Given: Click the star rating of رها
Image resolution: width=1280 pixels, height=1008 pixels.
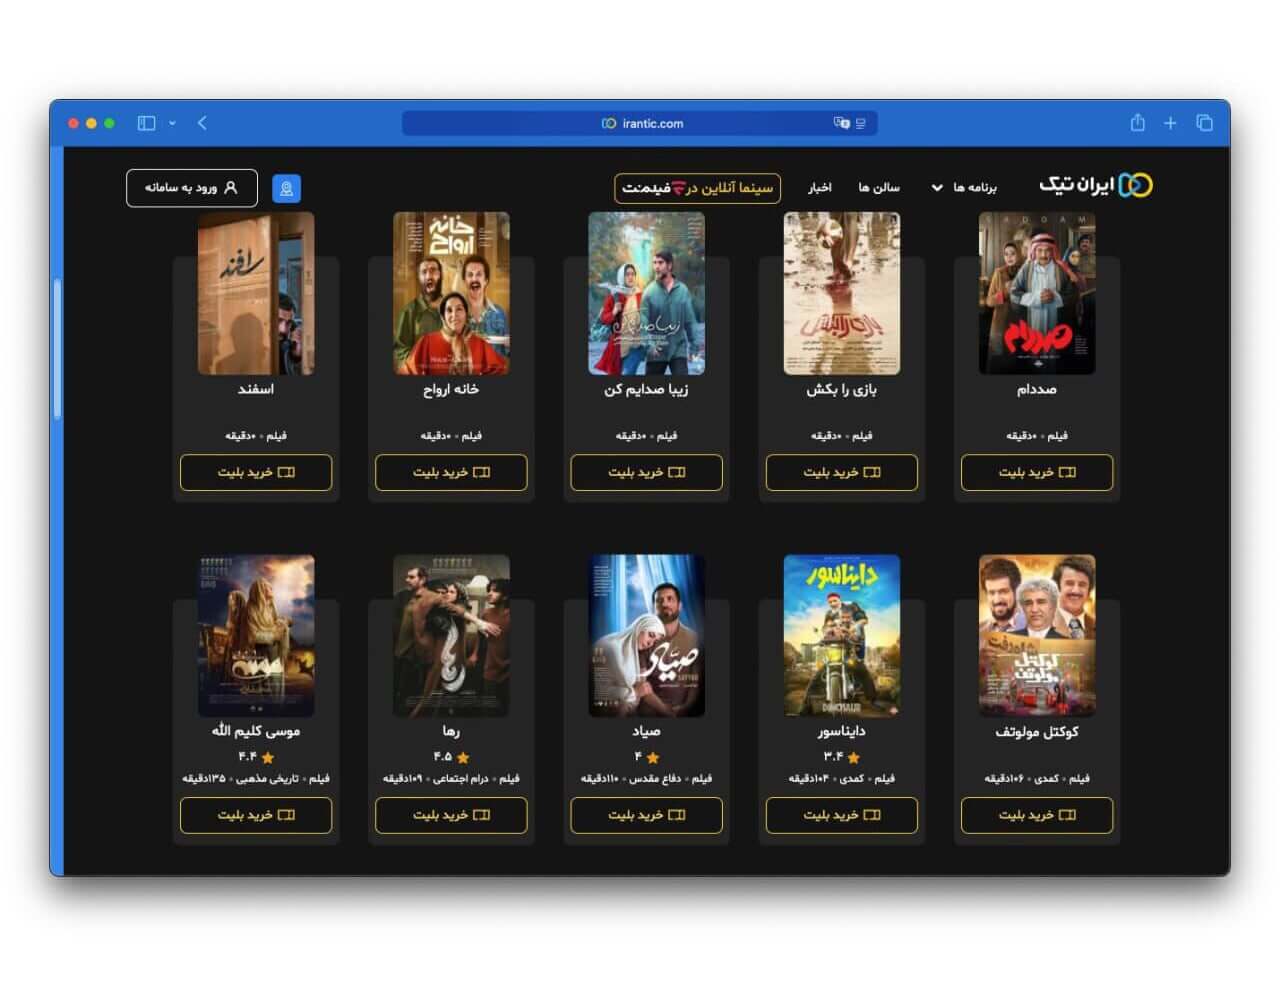Looking at the screenshot, I should click(451, 757).
